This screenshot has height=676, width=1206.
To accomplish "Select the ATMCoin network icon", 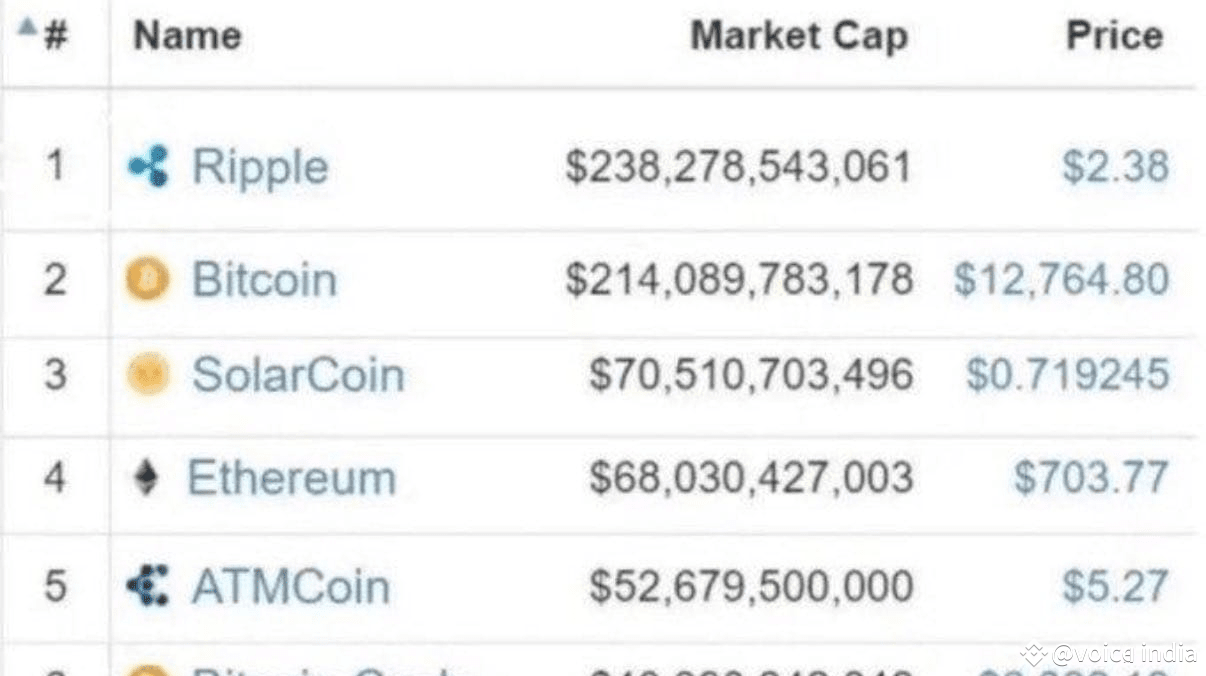I will tap(148, 585).
